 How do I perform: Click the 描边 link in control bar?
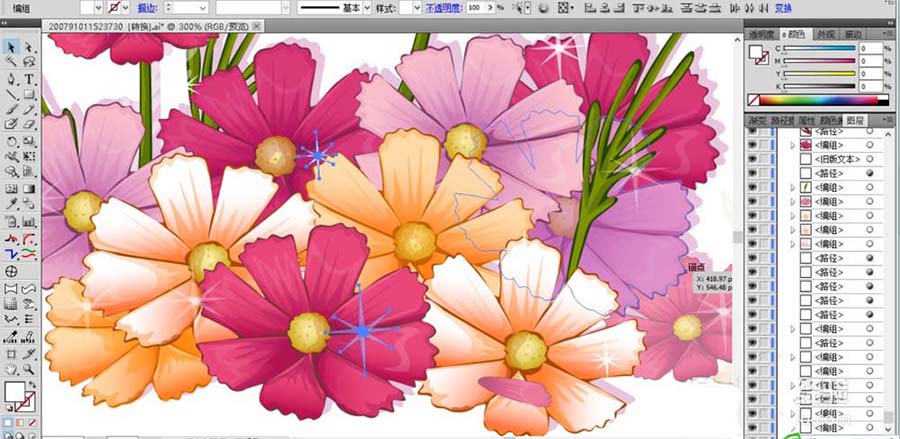pyautogui.click(x=147, y=8)
